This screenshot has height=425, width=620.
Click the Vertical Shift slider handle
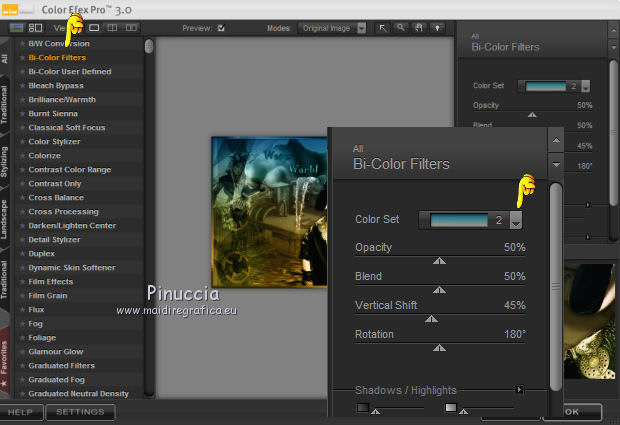(432, 319)
